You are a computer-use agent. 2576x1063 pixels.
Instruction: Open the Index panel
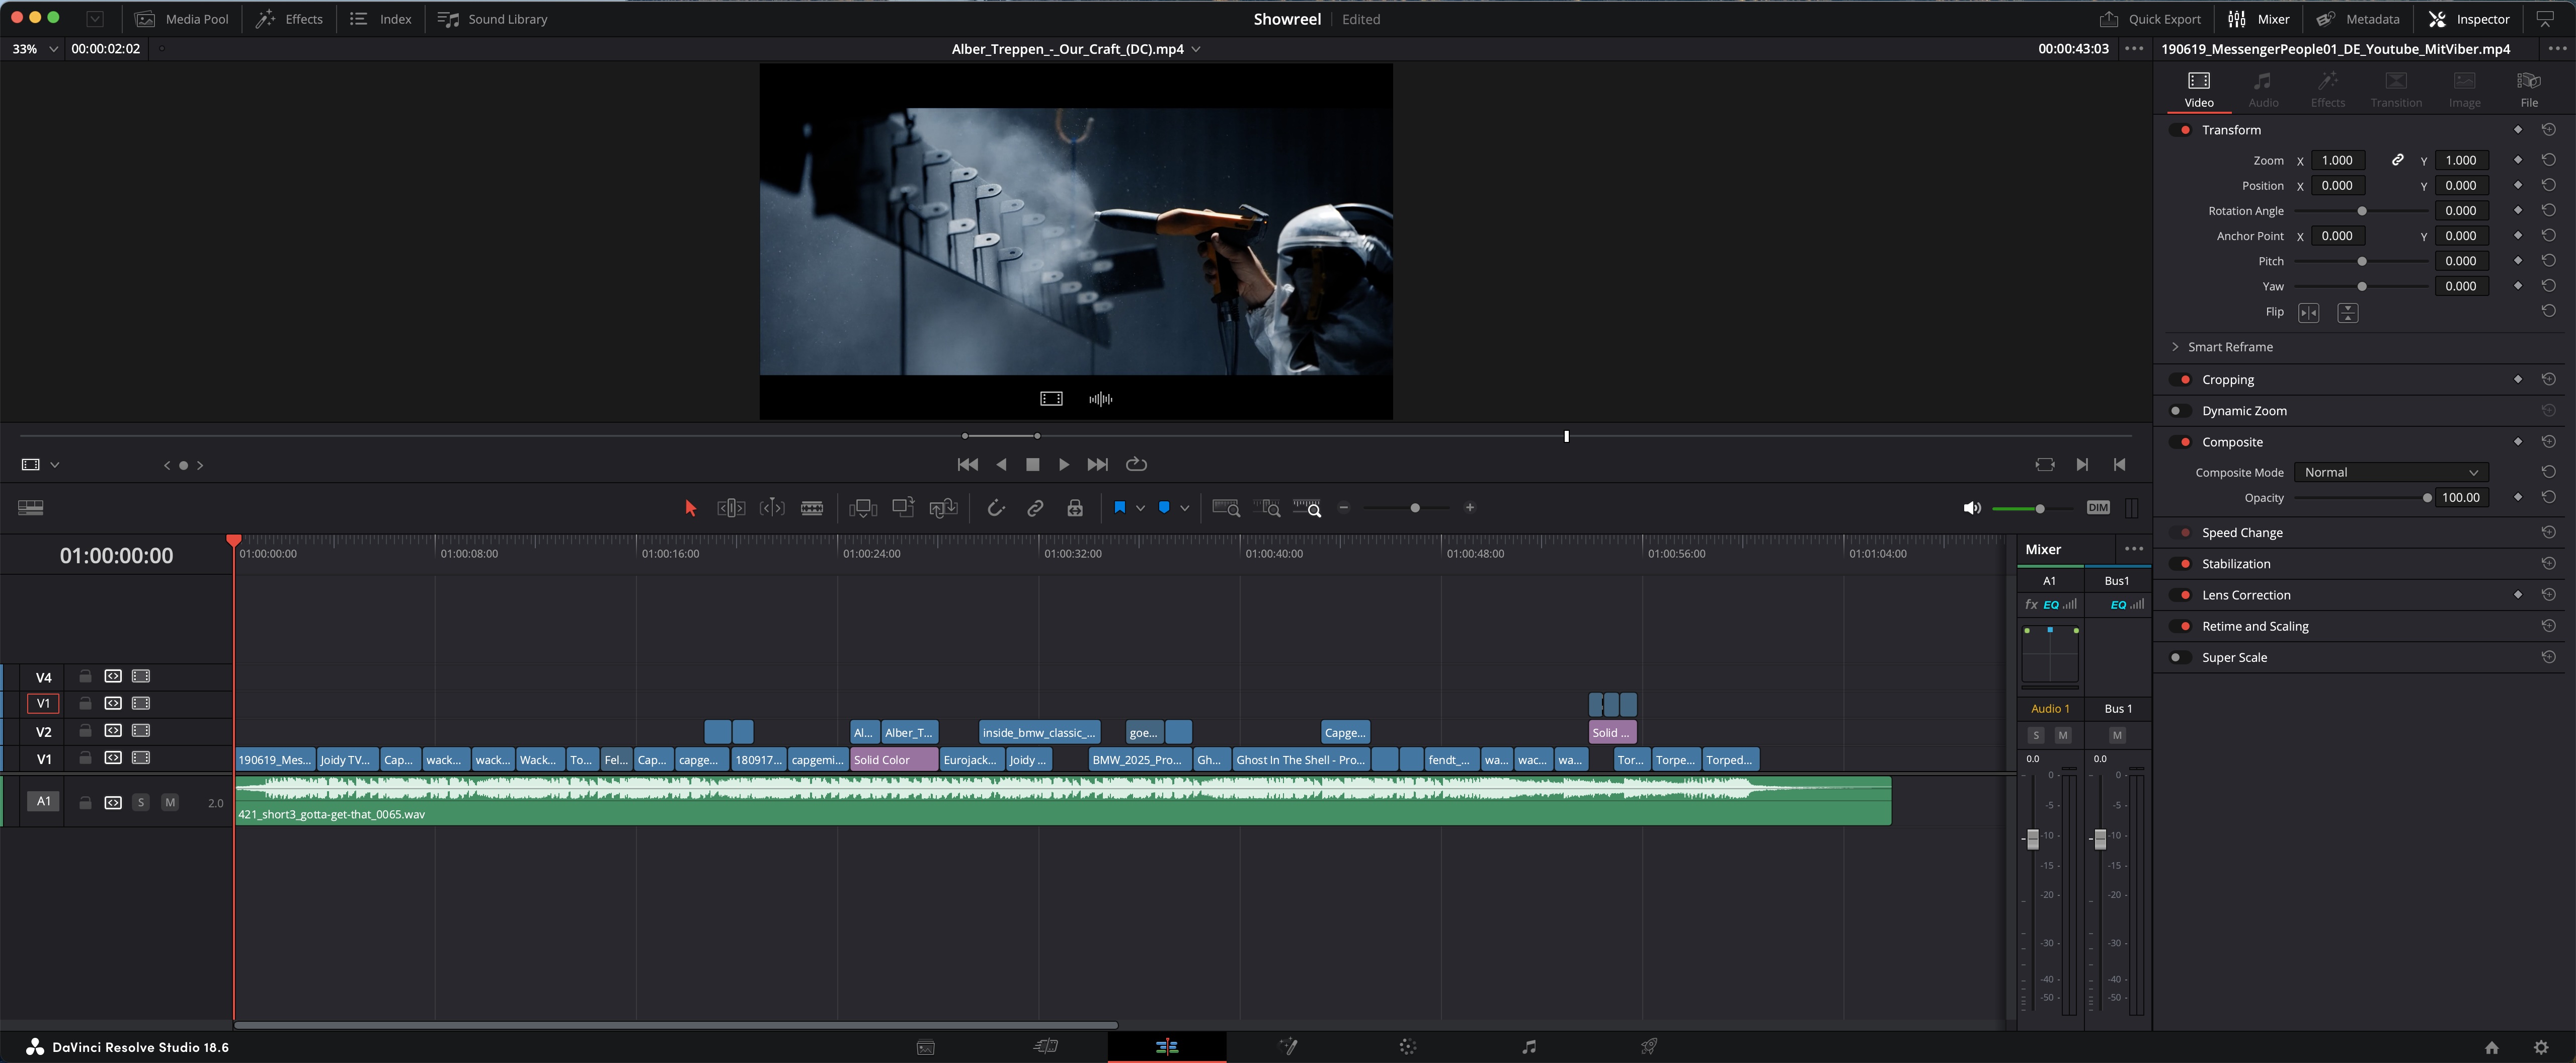(381, 19)
